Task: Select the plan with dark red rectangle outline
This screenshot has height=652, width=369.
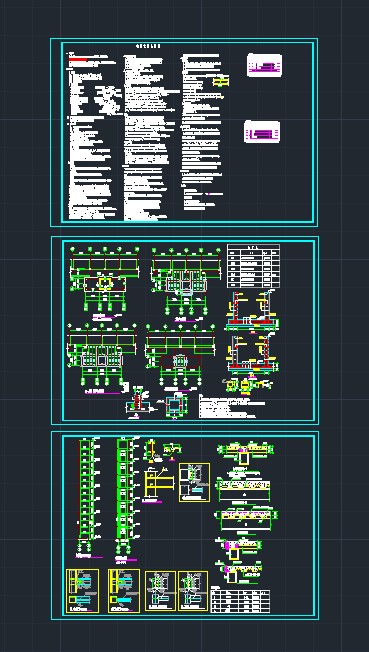Action: pyautogui.click(x=180, y=358)
